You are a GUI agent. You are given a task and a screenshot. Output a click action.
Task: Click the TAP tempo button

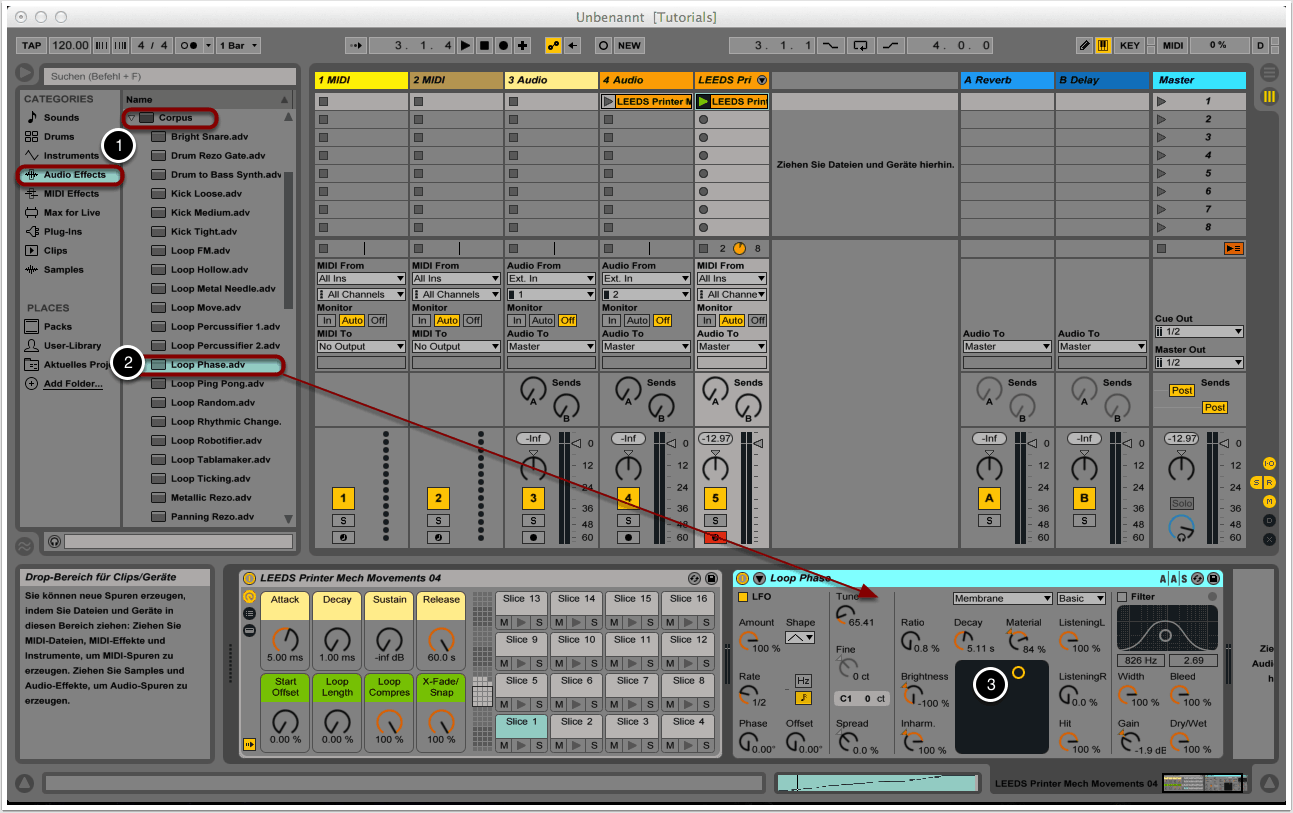[x=32, y=45]
